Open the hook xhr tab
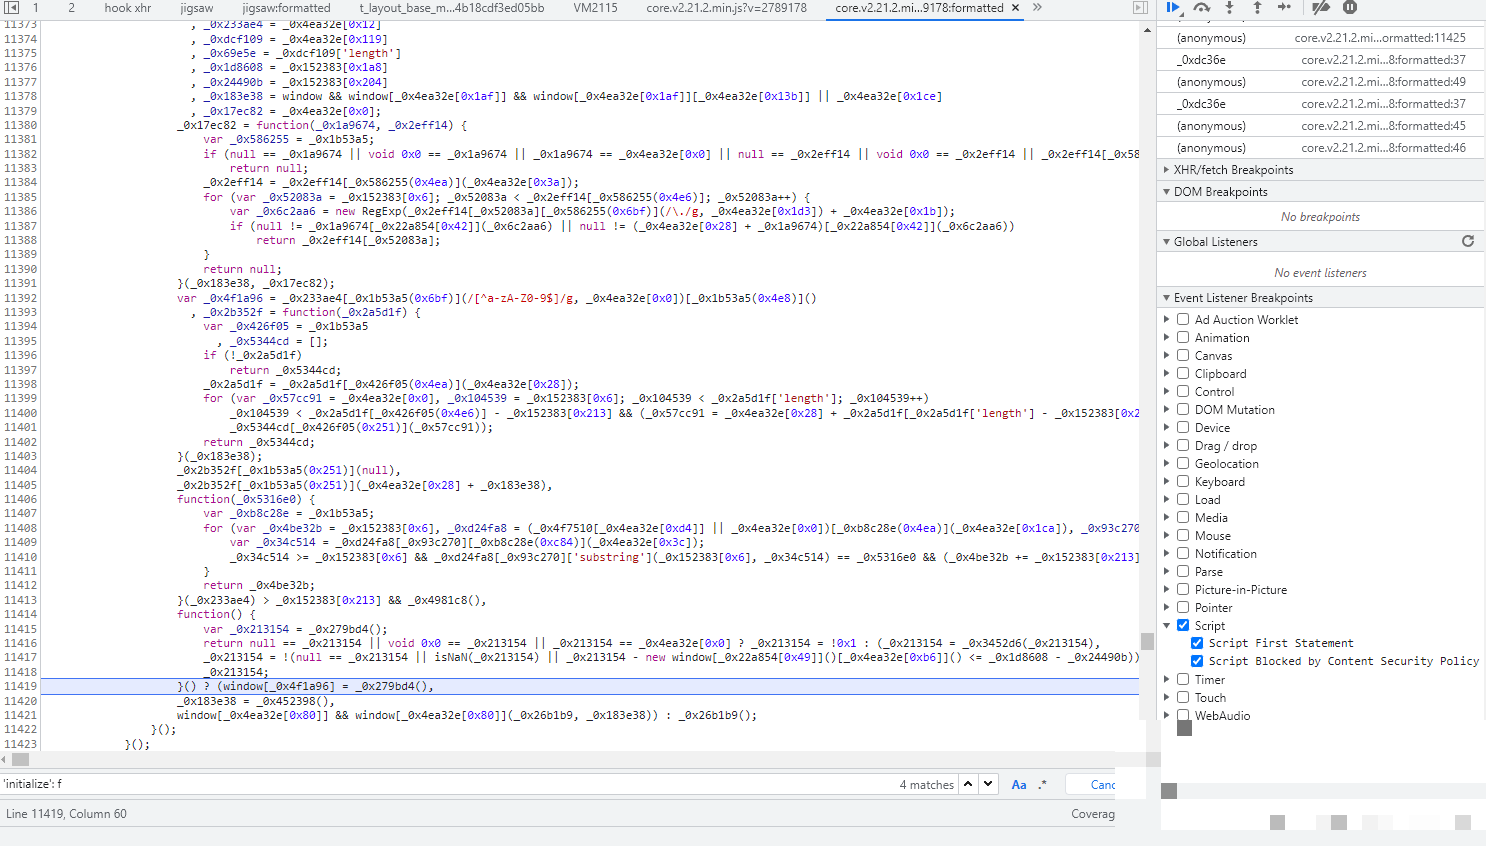1486x846 pixels. click(x=128, y=8)
